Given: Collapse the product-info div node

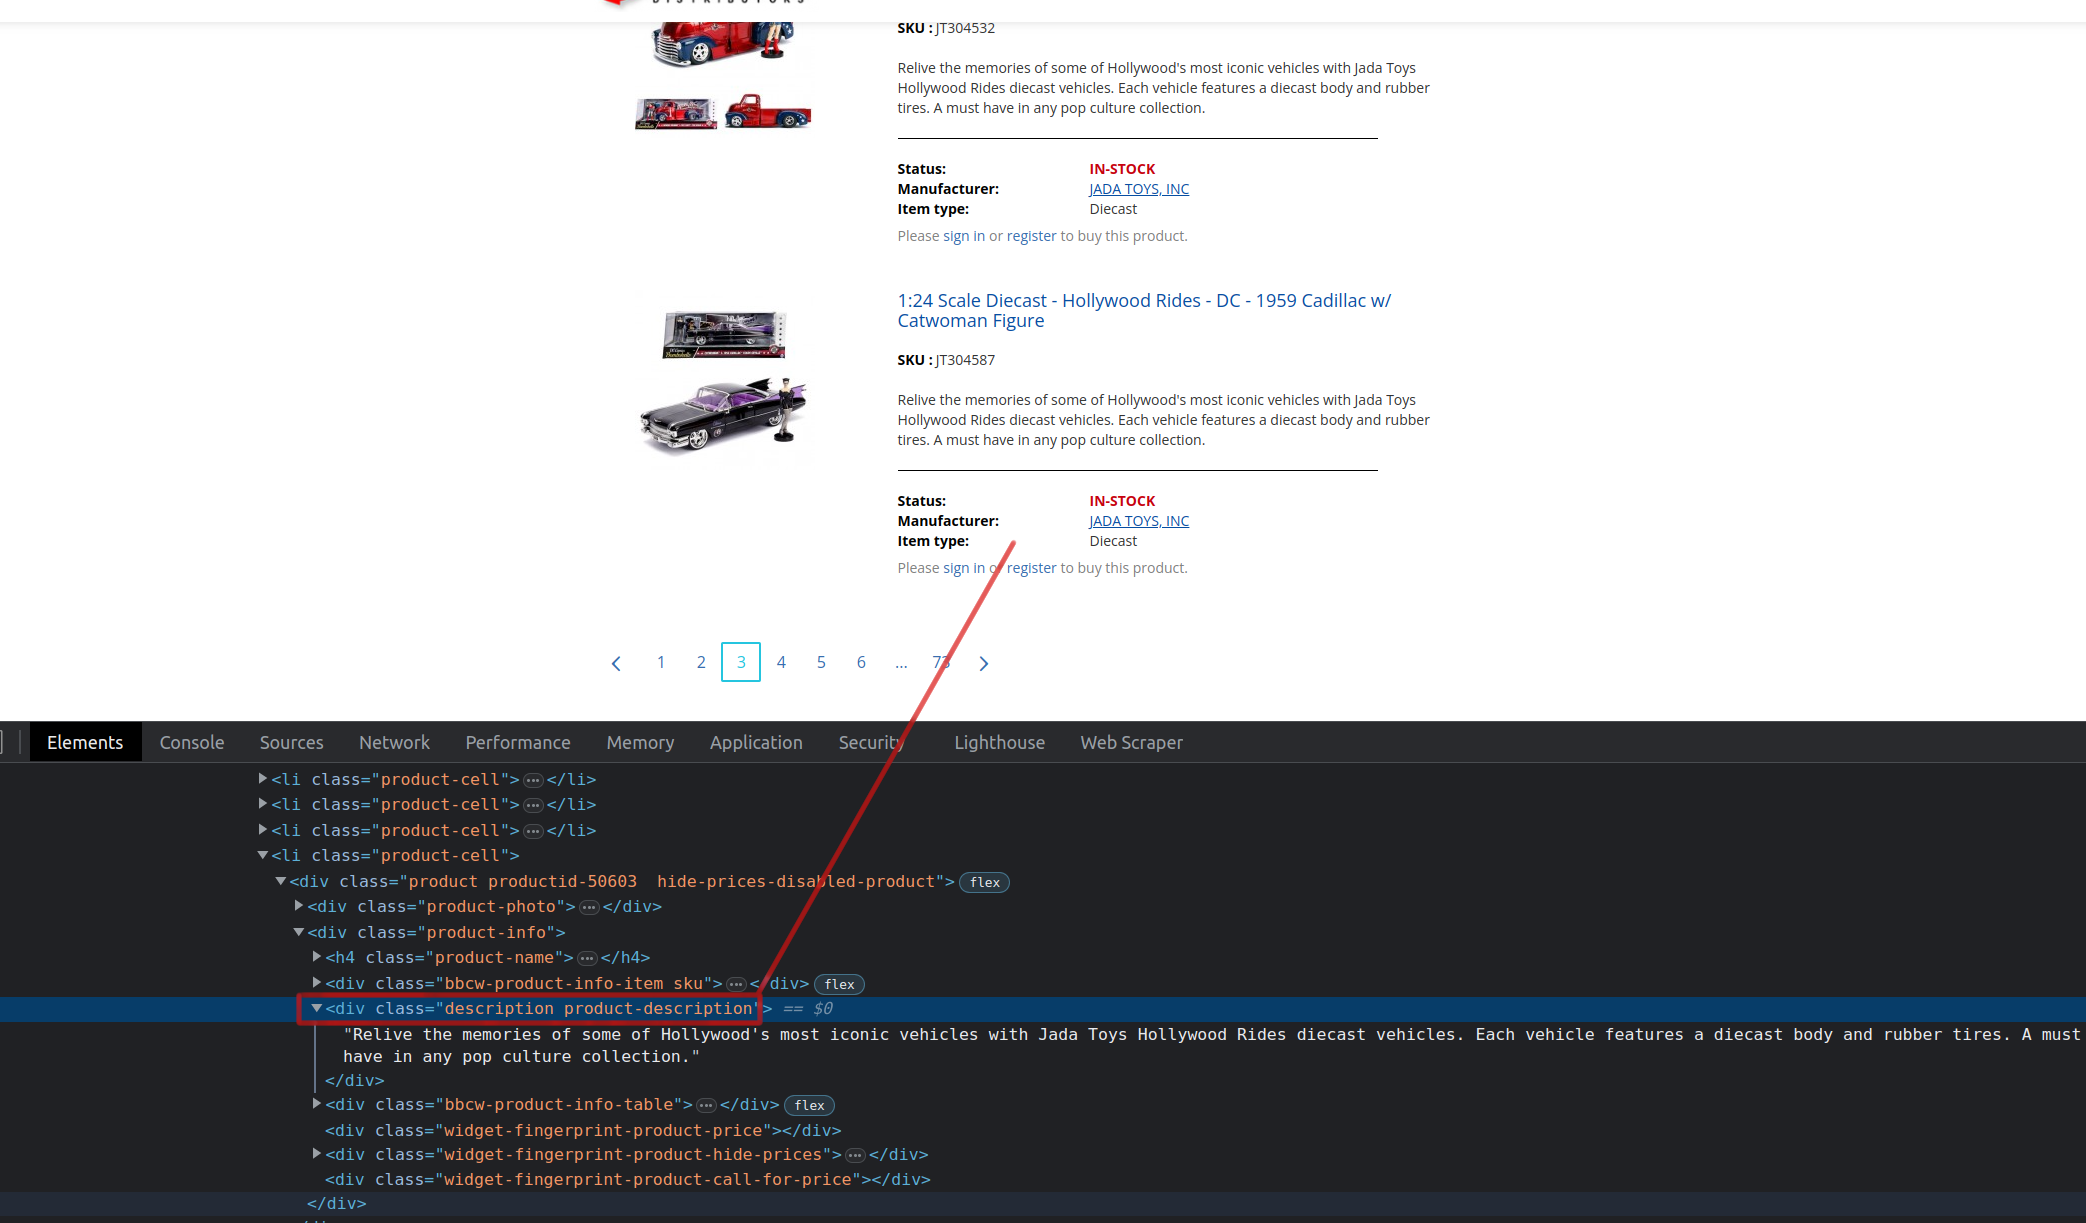Looking at the screenshot, I should pyautogui.click(x=299, y=932).
